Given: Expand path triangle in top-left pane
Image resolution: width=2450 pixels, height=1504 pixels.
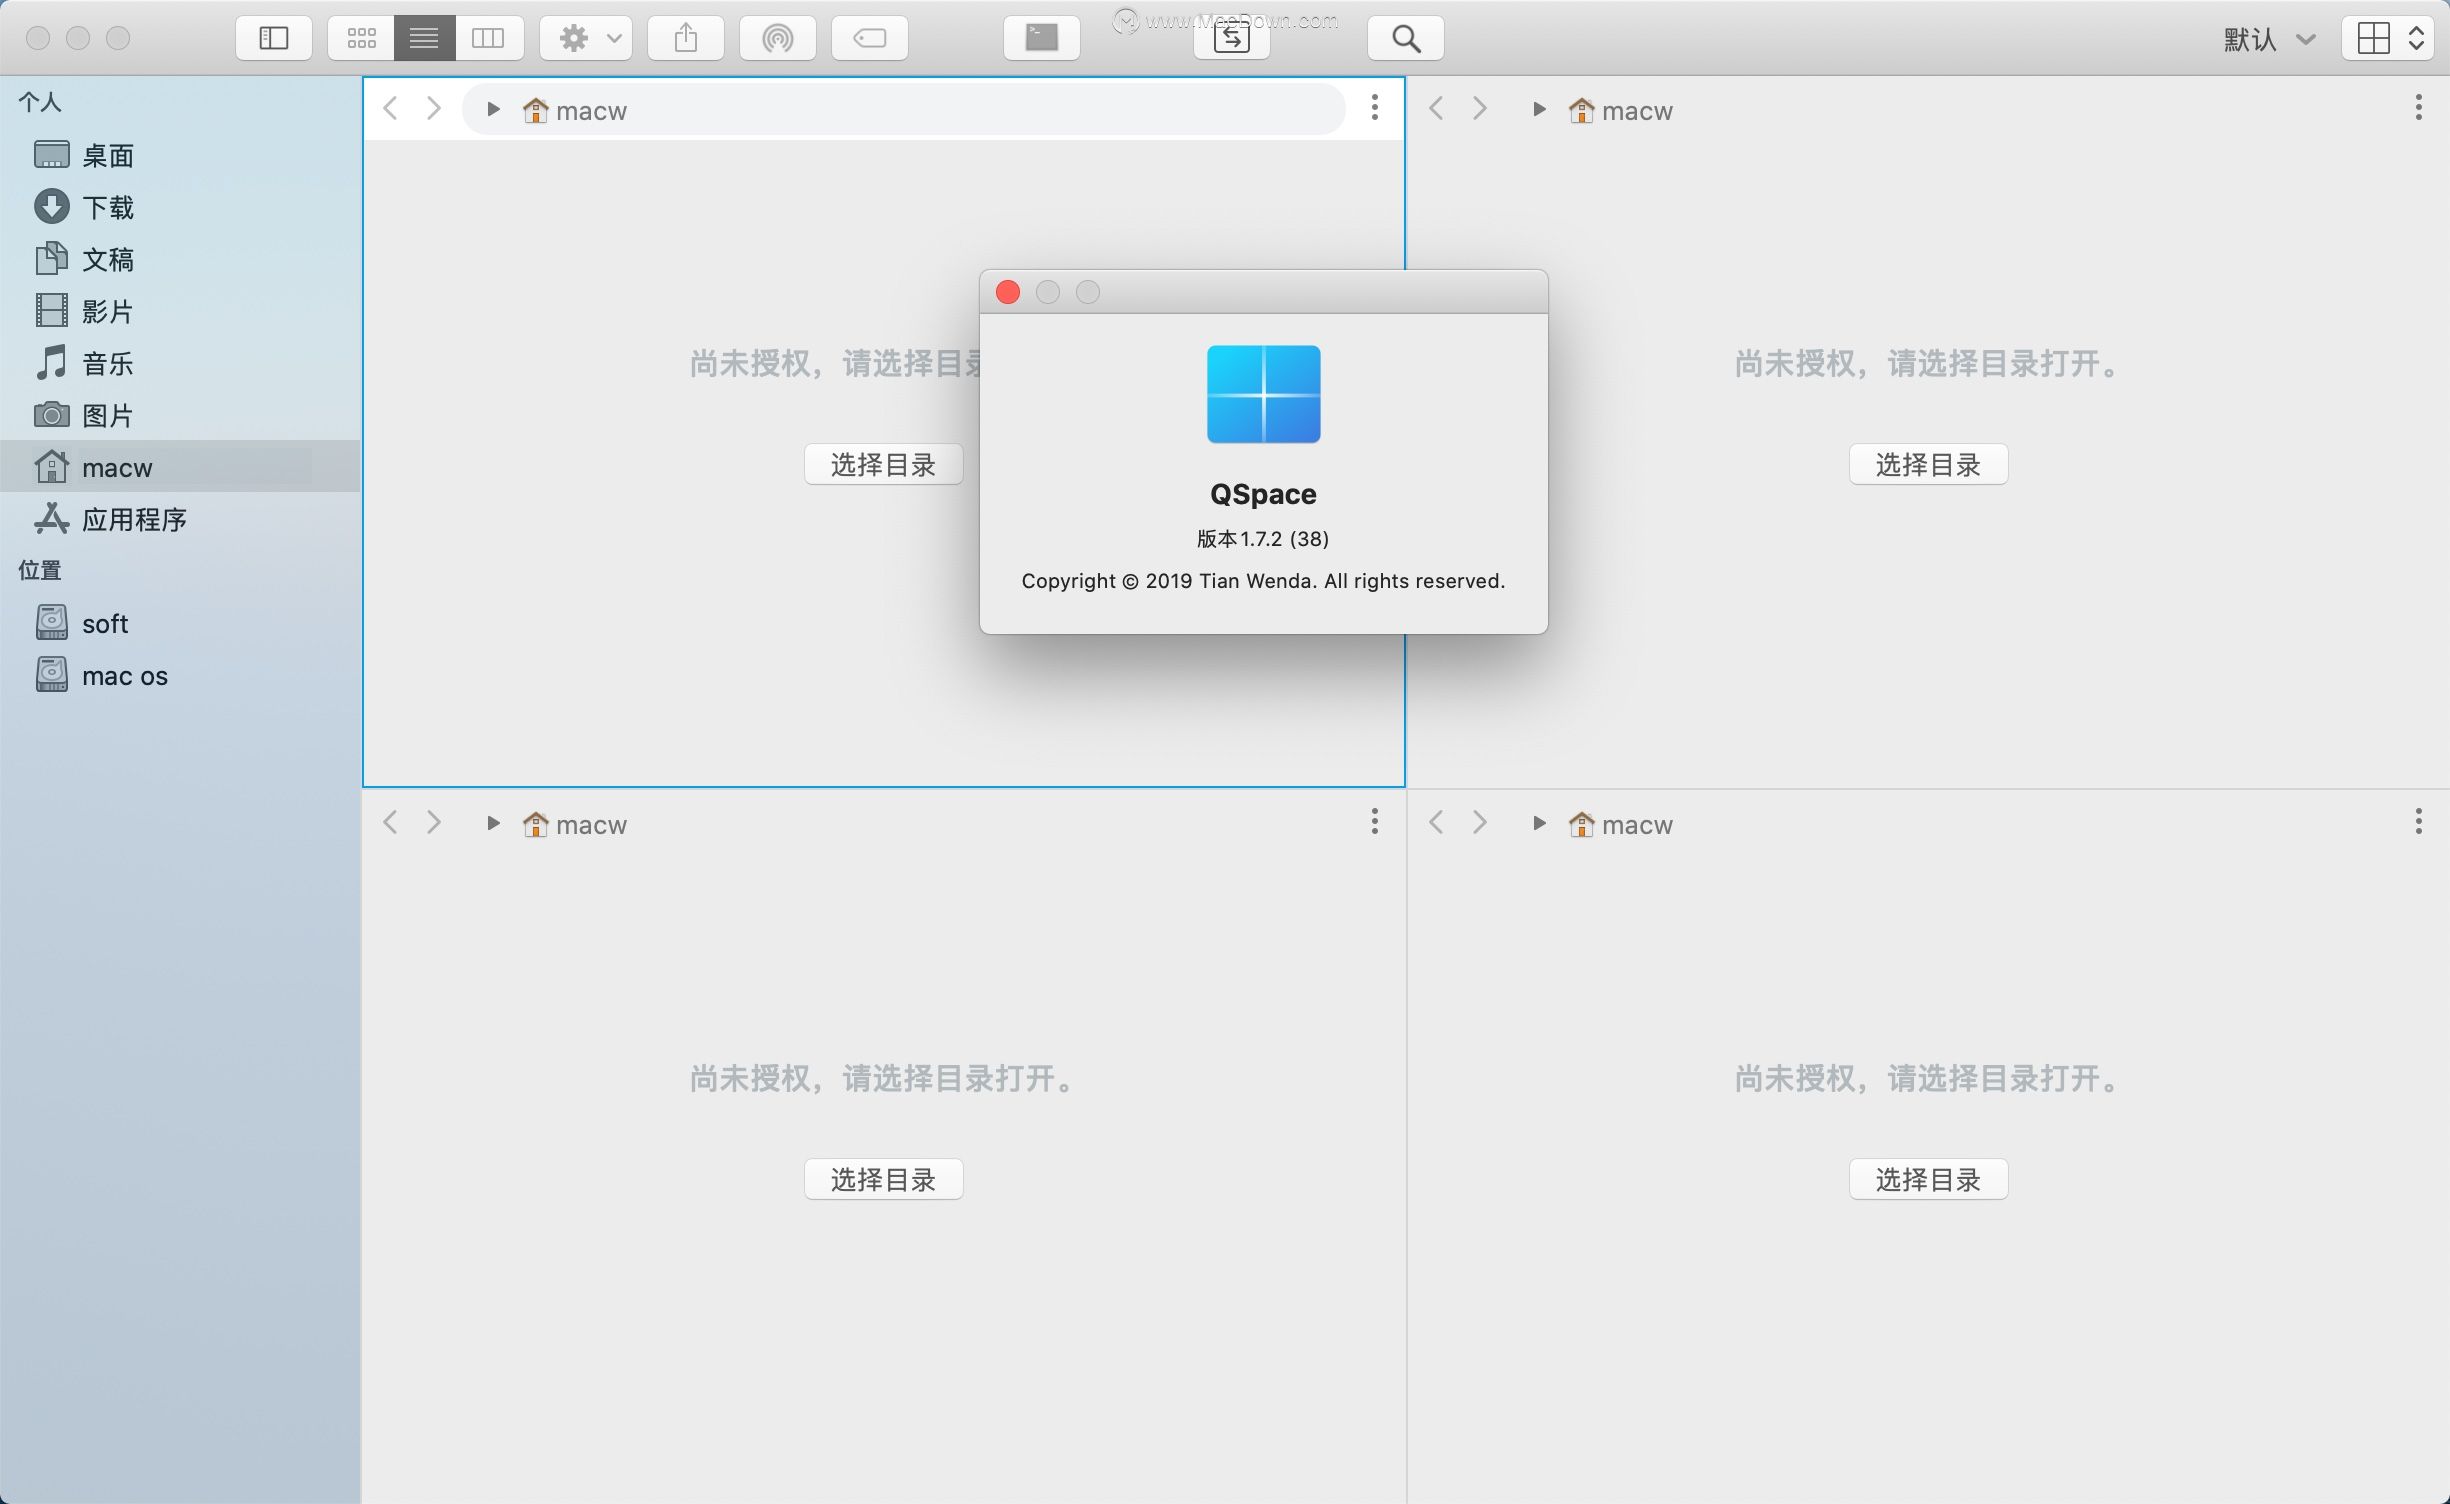Looking at the screenshot, I should 493,109.
